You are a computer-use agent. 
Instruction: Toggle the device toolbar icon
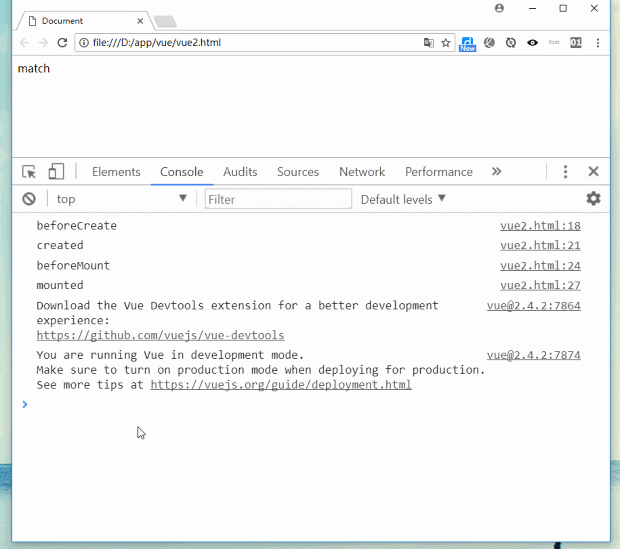pos(57,172)
